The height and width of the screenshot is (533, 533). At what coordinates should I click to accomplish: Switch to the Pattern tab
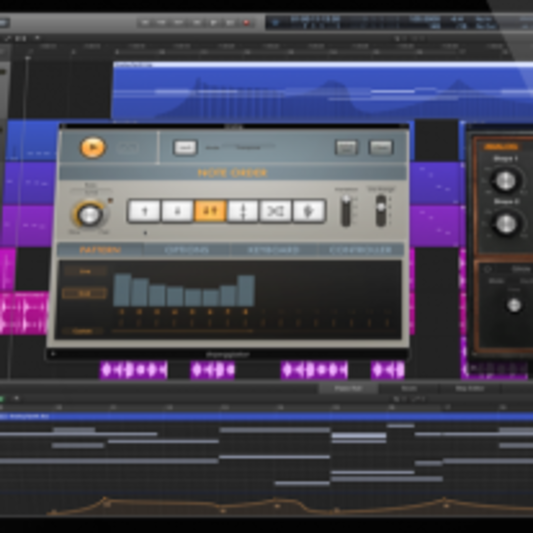pyautogui.click(x=100, y=250)
